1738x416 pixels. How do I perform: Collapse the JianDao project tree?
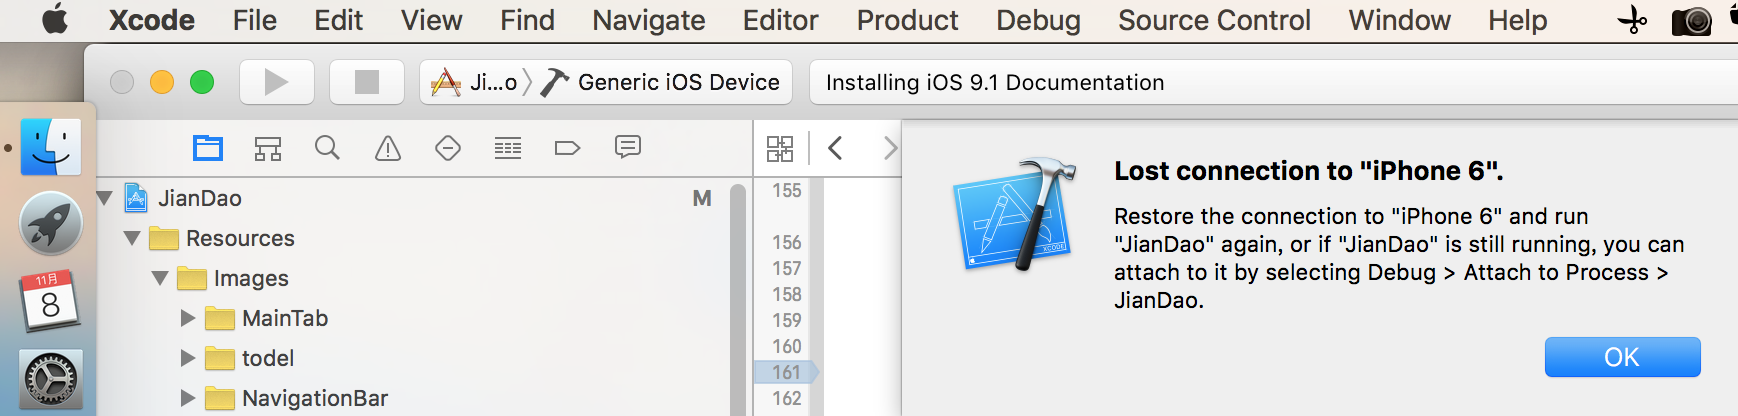point(105,198)
